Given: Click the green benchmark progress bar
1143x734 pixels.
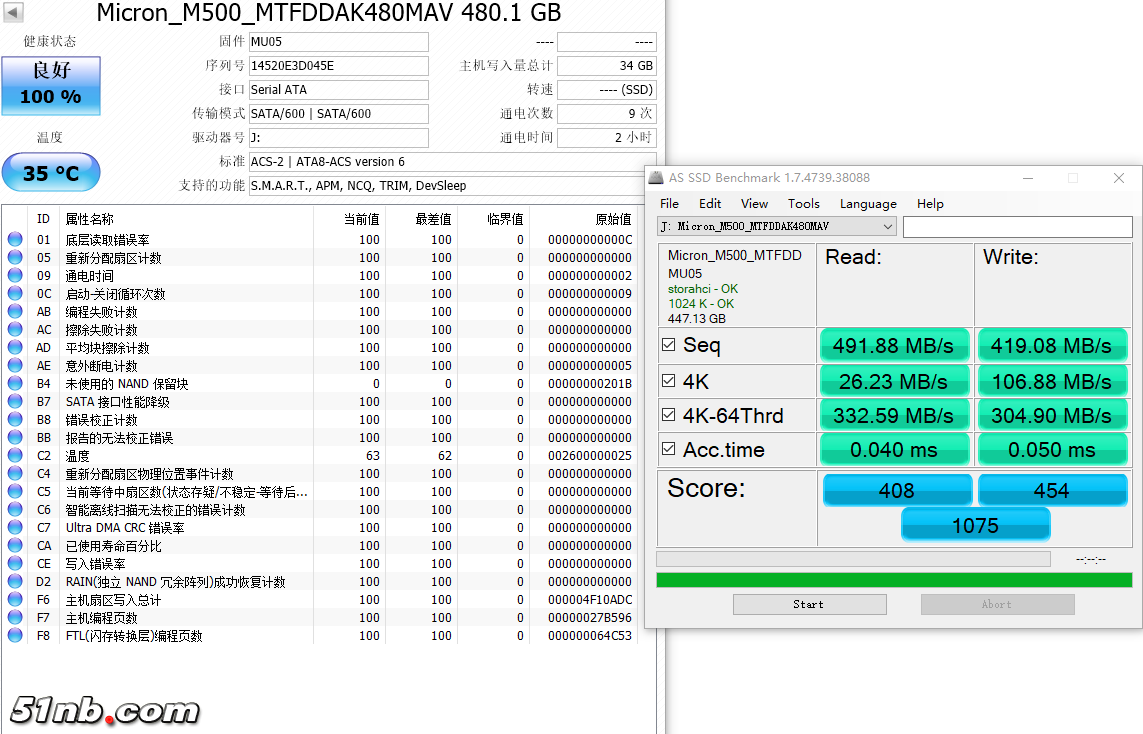Looking at the screenshot, I should [893, 580].
